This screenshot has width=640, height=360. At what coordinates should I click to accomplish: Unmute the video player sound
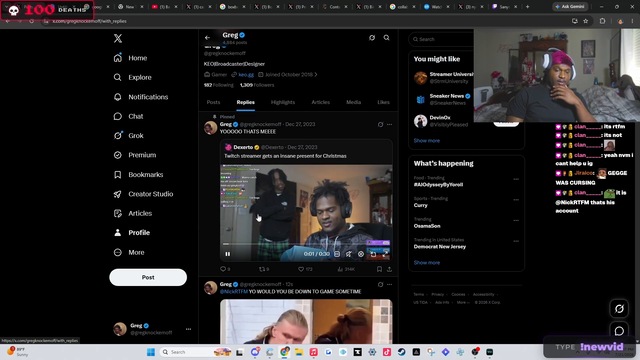349,254
